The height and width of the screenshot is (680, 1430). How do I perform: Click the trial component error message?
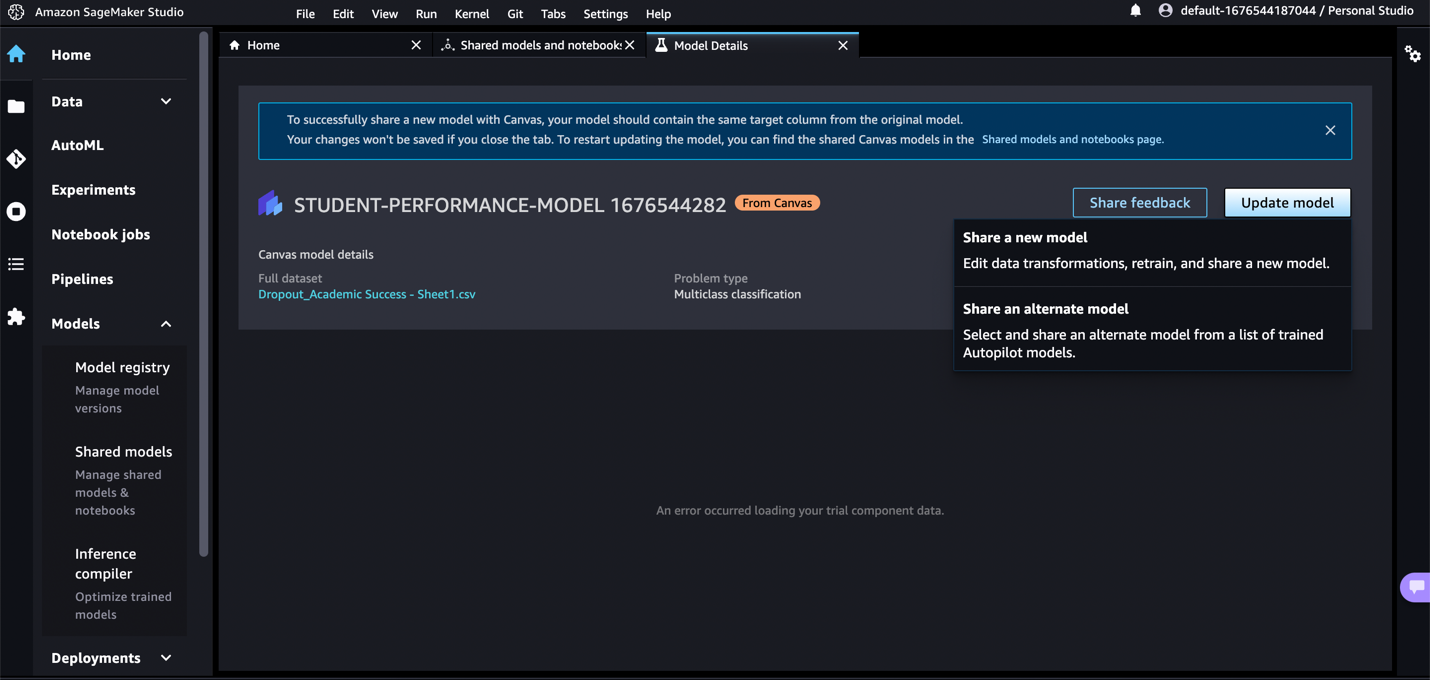[x=800, y=510]
